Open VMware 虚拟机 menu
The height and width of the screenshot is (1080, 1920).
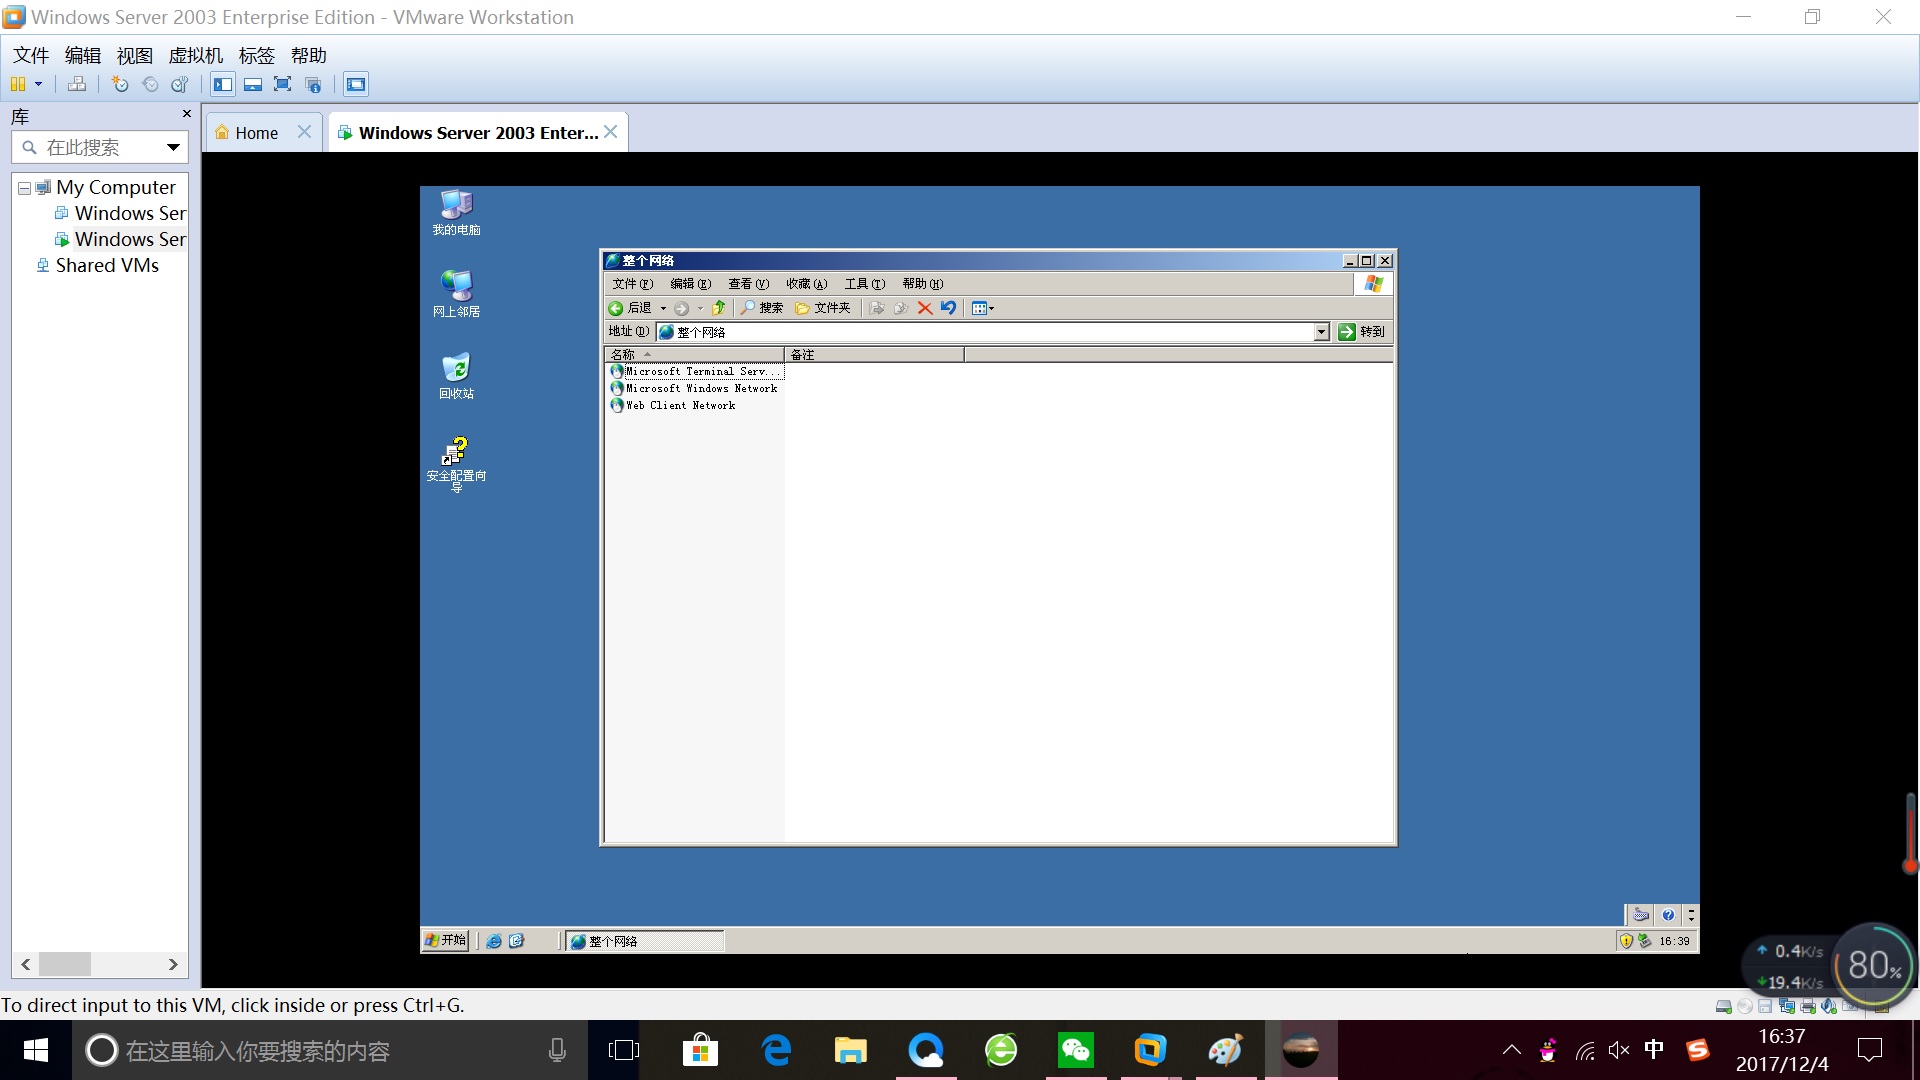(x=196, y=55)
